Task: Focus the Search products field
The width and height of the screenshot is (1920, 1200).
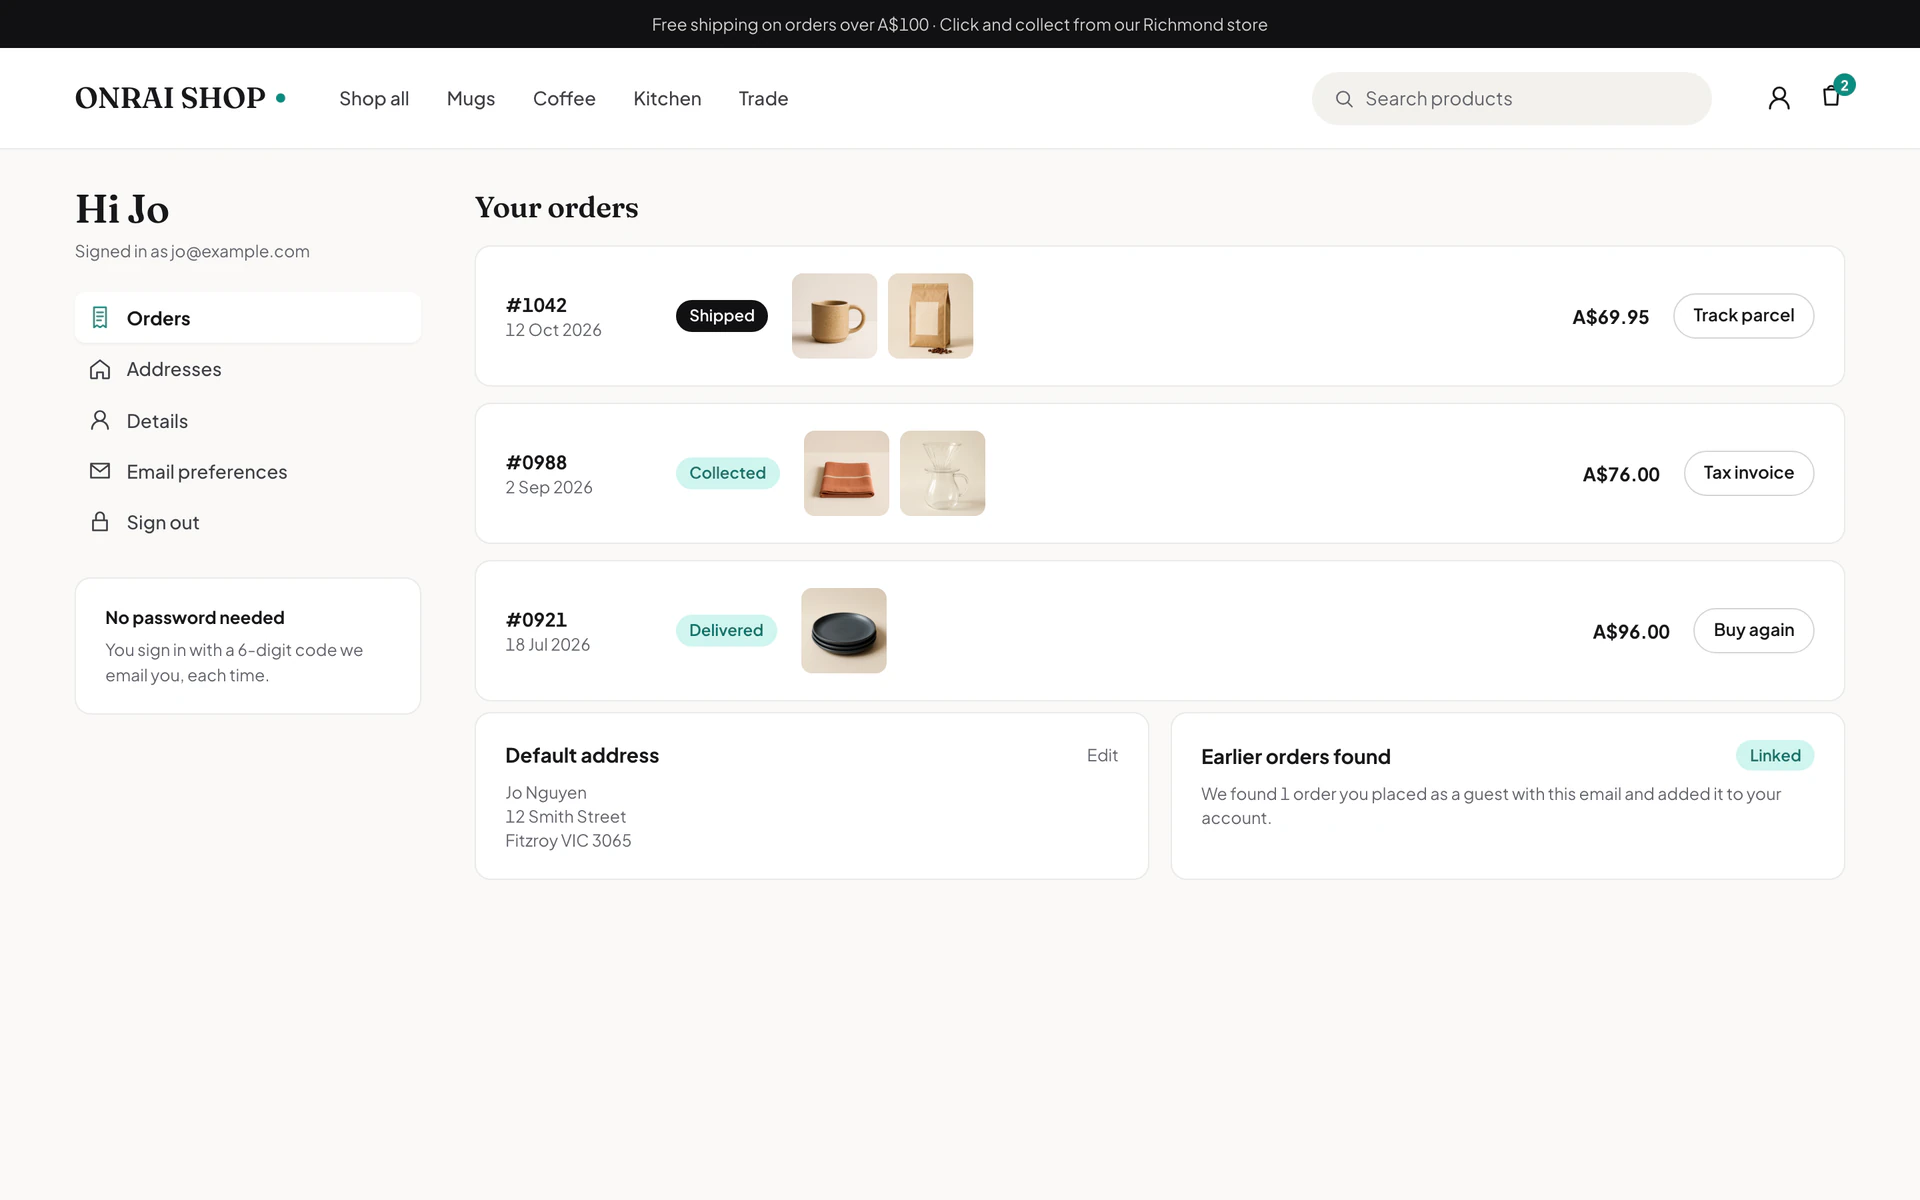Action: [x=1511, y=99]
